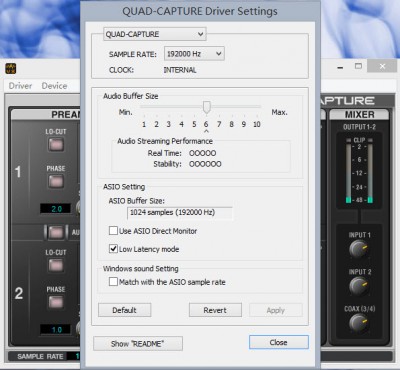The image size is (400, 370).
Task: Click the Real Time performance indicator
Action: click(x=203, y=153)
